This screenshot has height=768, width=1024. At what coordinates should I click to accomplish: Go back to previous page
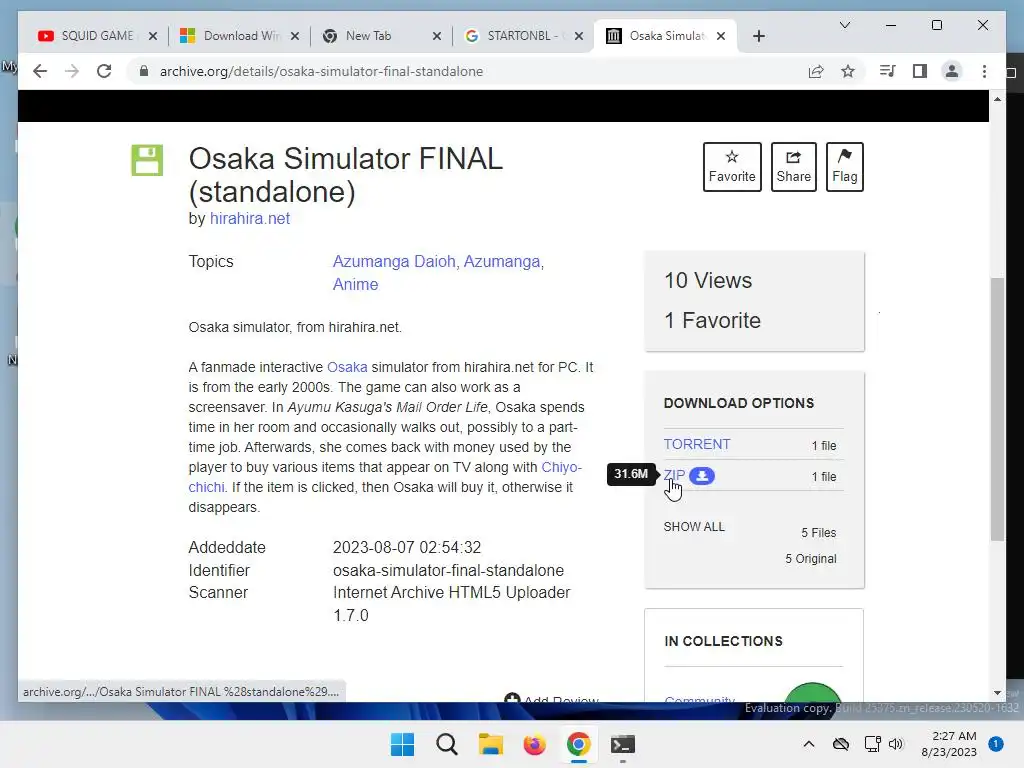[x=40, y=71]
